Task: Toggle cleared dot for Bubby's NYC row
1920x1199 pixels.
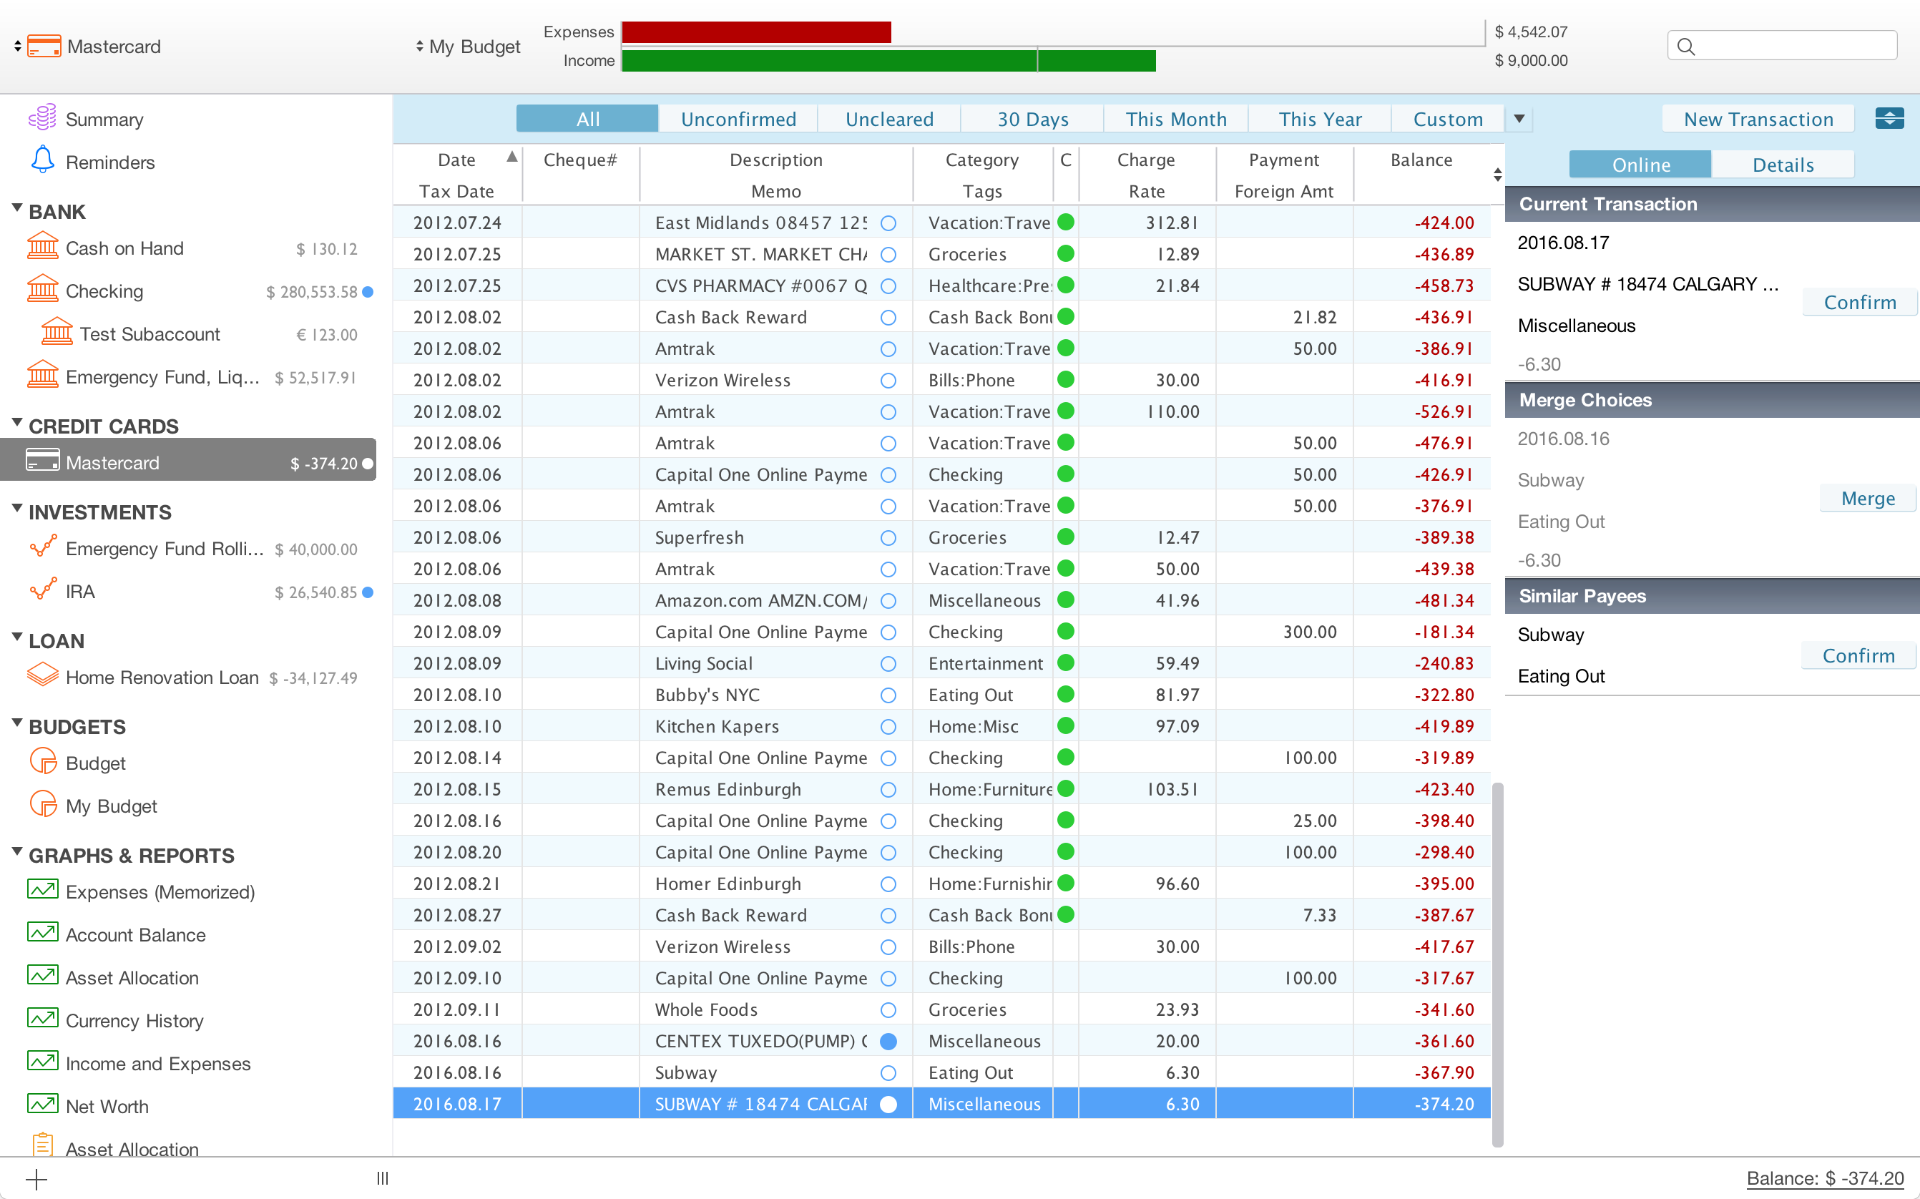Action: pos(1066,695)
